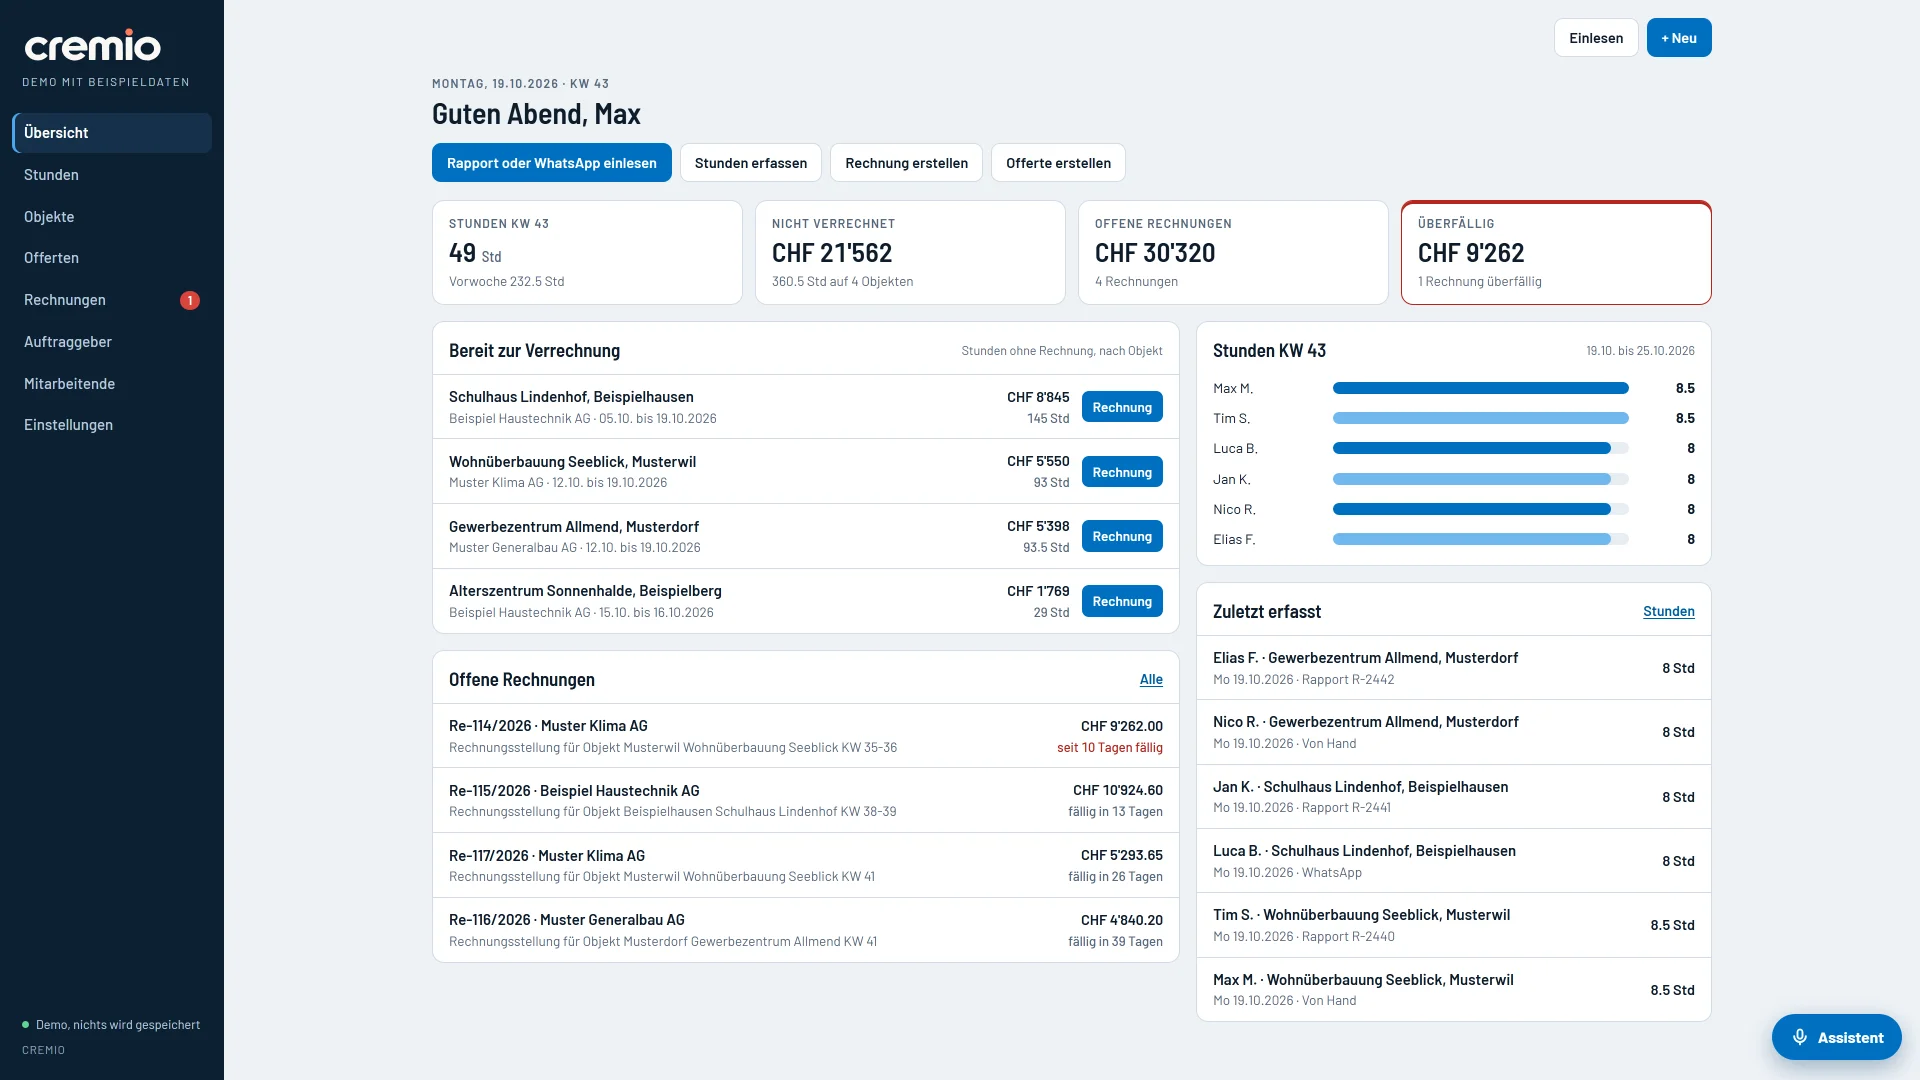Open Übersicht in the sidebar
Screen dimensions: 1920x1080
pos(112,133)
